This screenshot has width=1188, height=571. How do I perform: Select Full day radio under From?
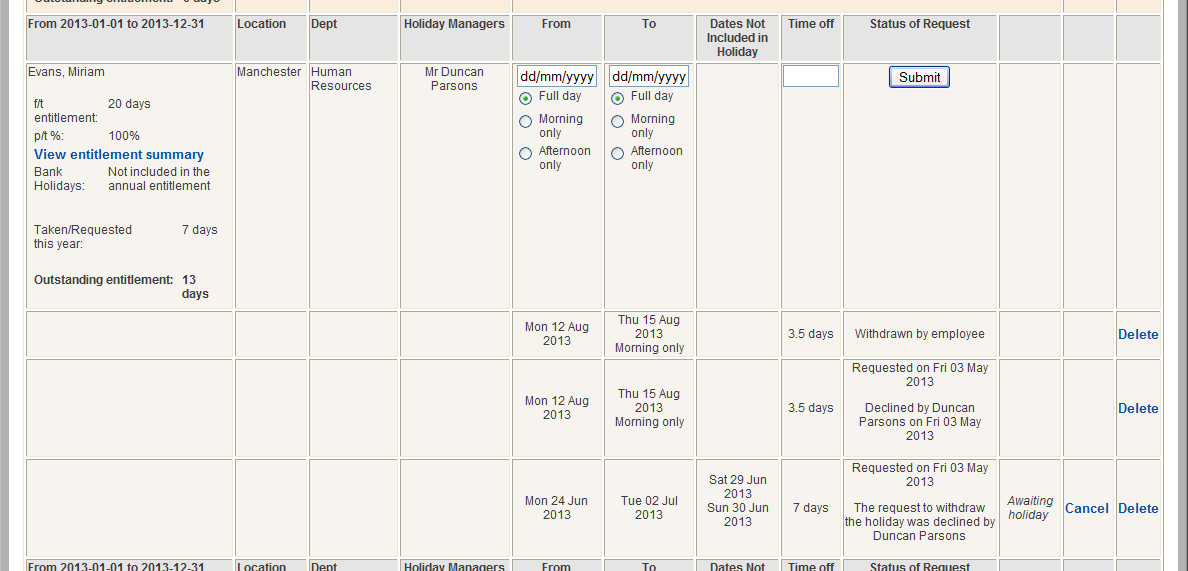(525, 98)
